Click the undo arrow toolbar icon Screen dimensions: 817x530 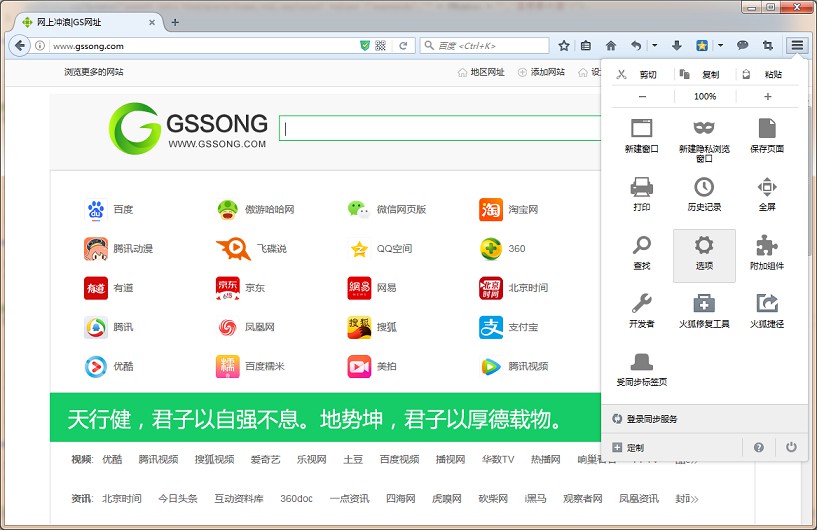coord(636,46)
